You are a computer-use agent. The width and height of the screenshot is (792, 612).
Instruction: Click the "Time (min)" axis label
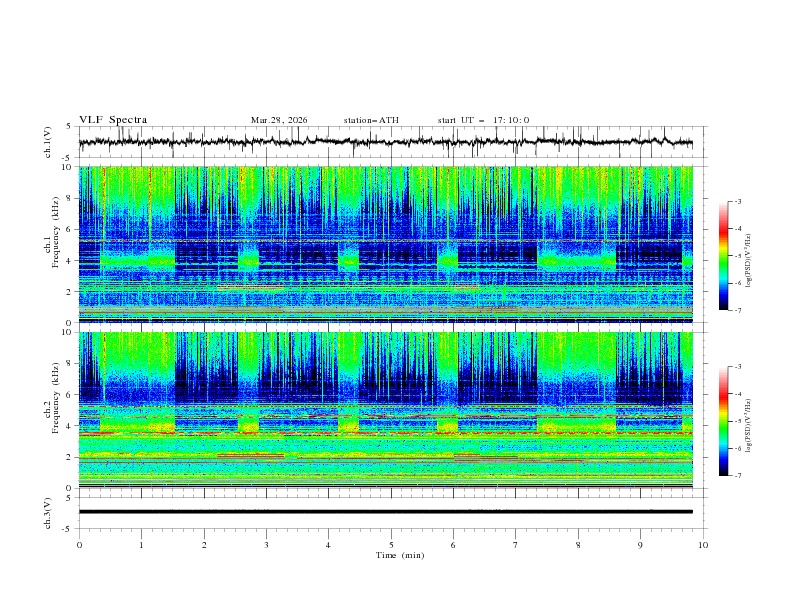[x=400, y=555]
